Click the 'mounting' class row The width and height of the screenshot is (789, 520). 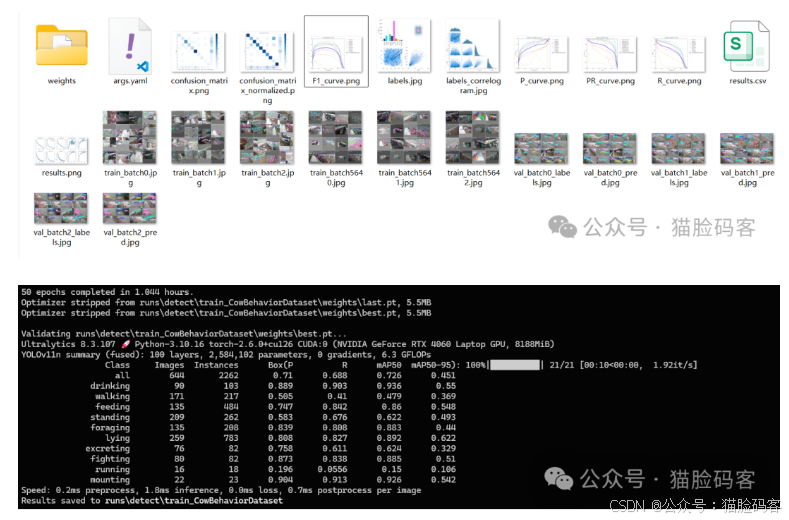[x=273, y=480]
